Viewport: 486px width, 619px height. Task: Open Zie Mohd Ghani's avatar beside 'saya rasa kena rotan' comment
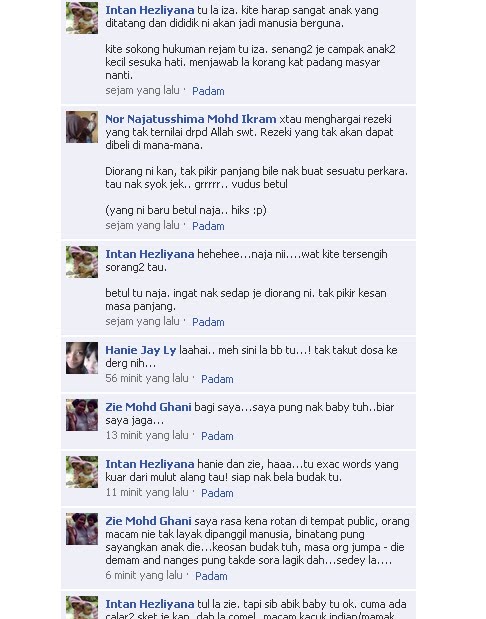pyautogui.click(x=82, y=529)
